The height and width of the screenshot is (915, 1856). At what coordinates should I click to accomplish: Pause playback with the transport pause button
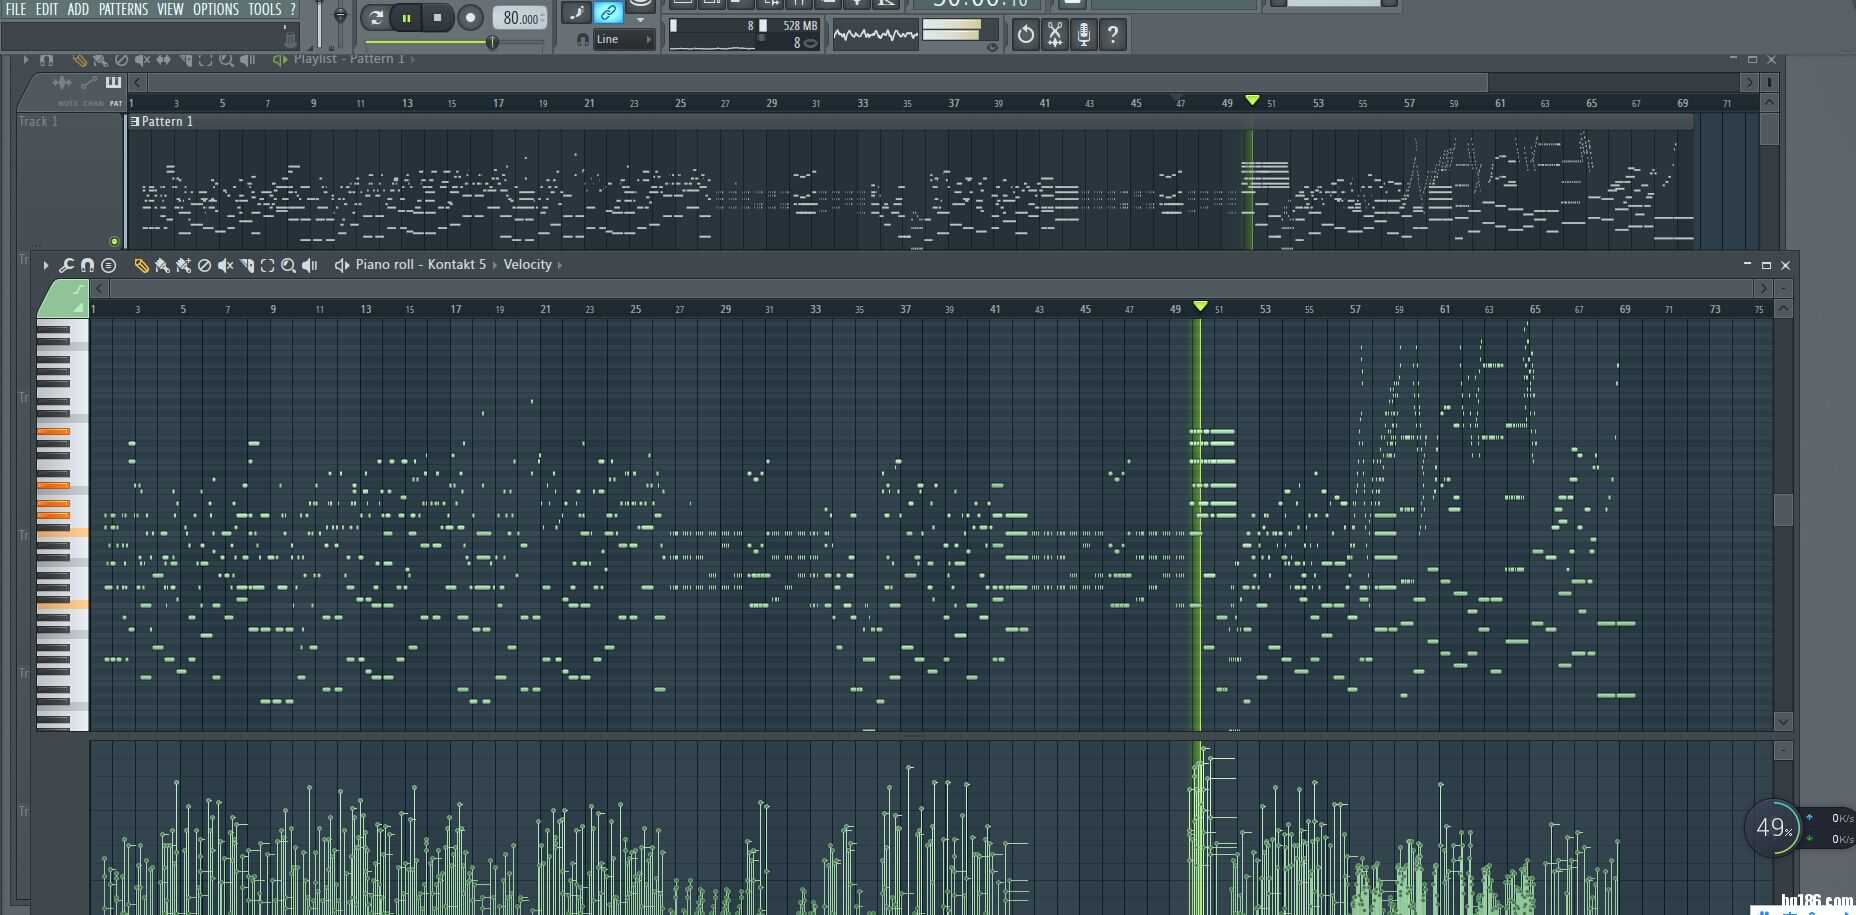[x=406, y=17]
